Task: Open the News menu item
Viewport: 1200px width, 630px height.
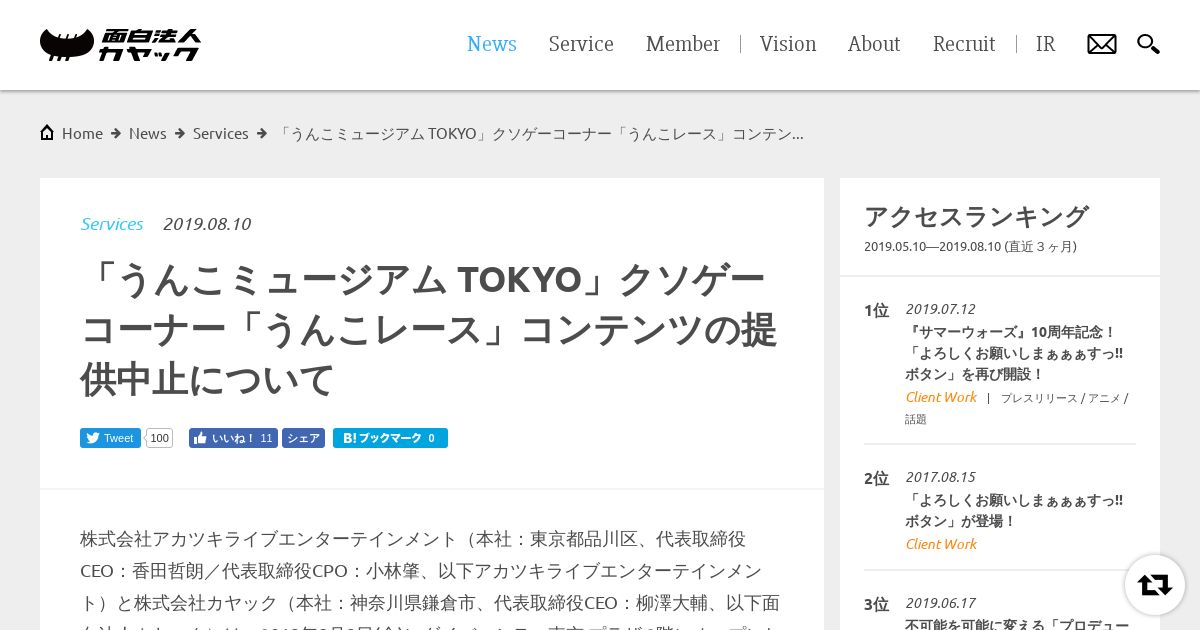Action: coord(492,44)
